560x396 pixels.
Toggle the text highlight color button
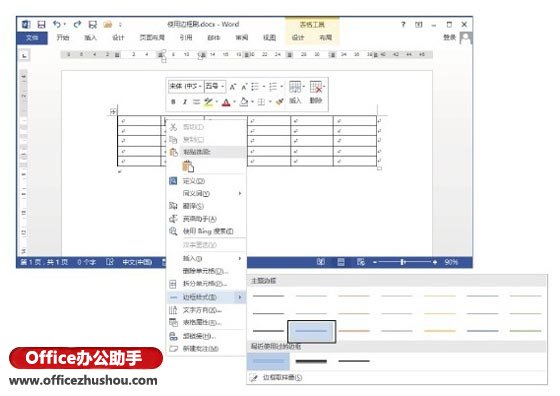coord(208,102)
